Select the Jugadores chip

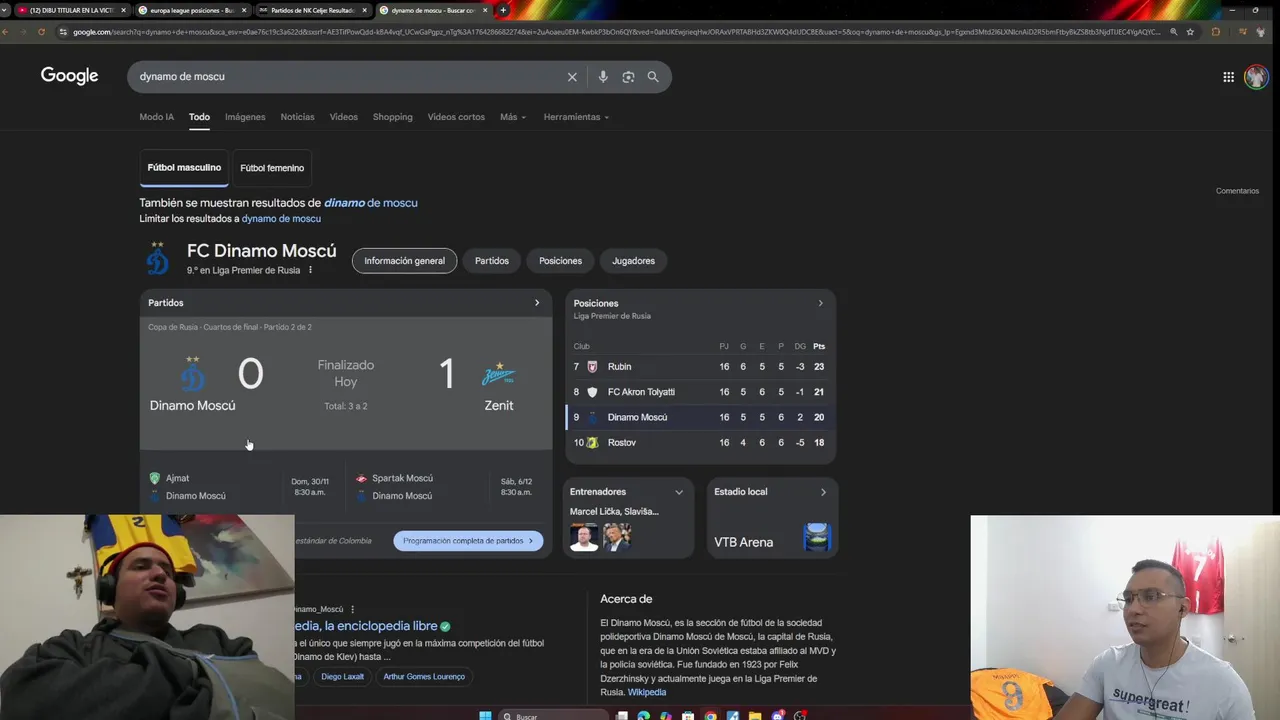tap(633, 261)
